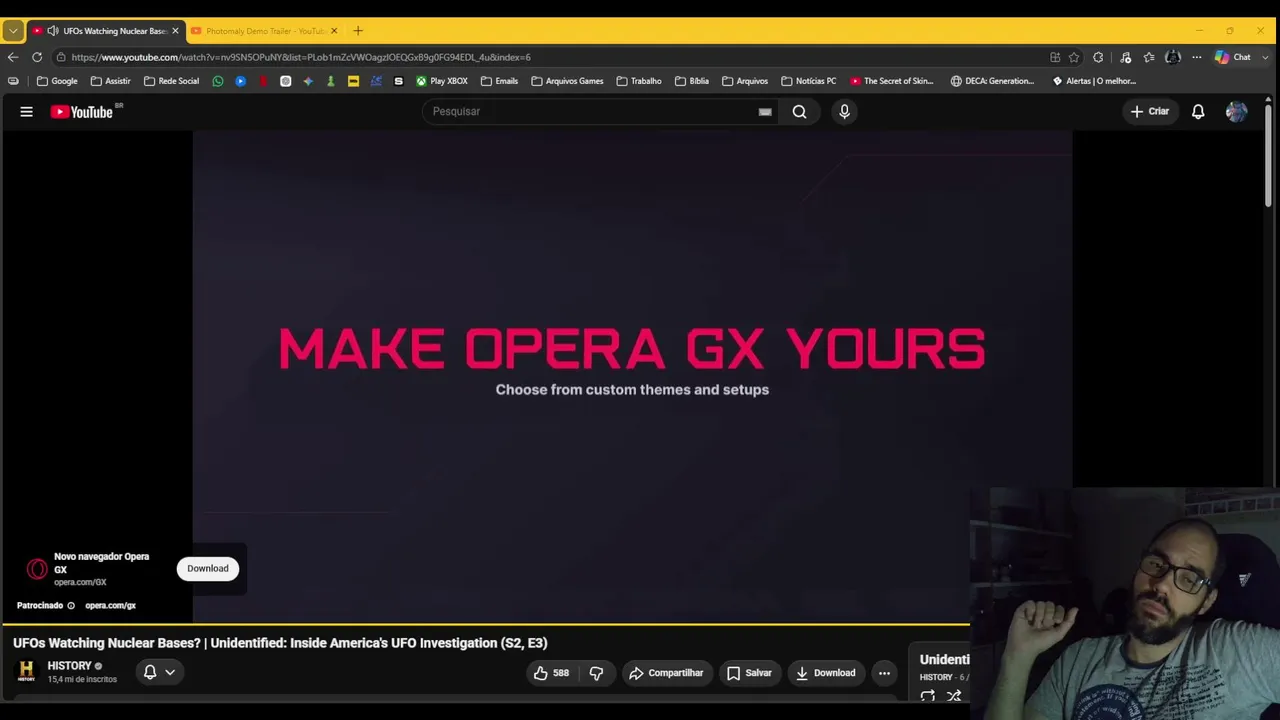Open the DECA: Generation bookmark
This screenshot has height=720, width=1280.
click(x=993, y=81)
